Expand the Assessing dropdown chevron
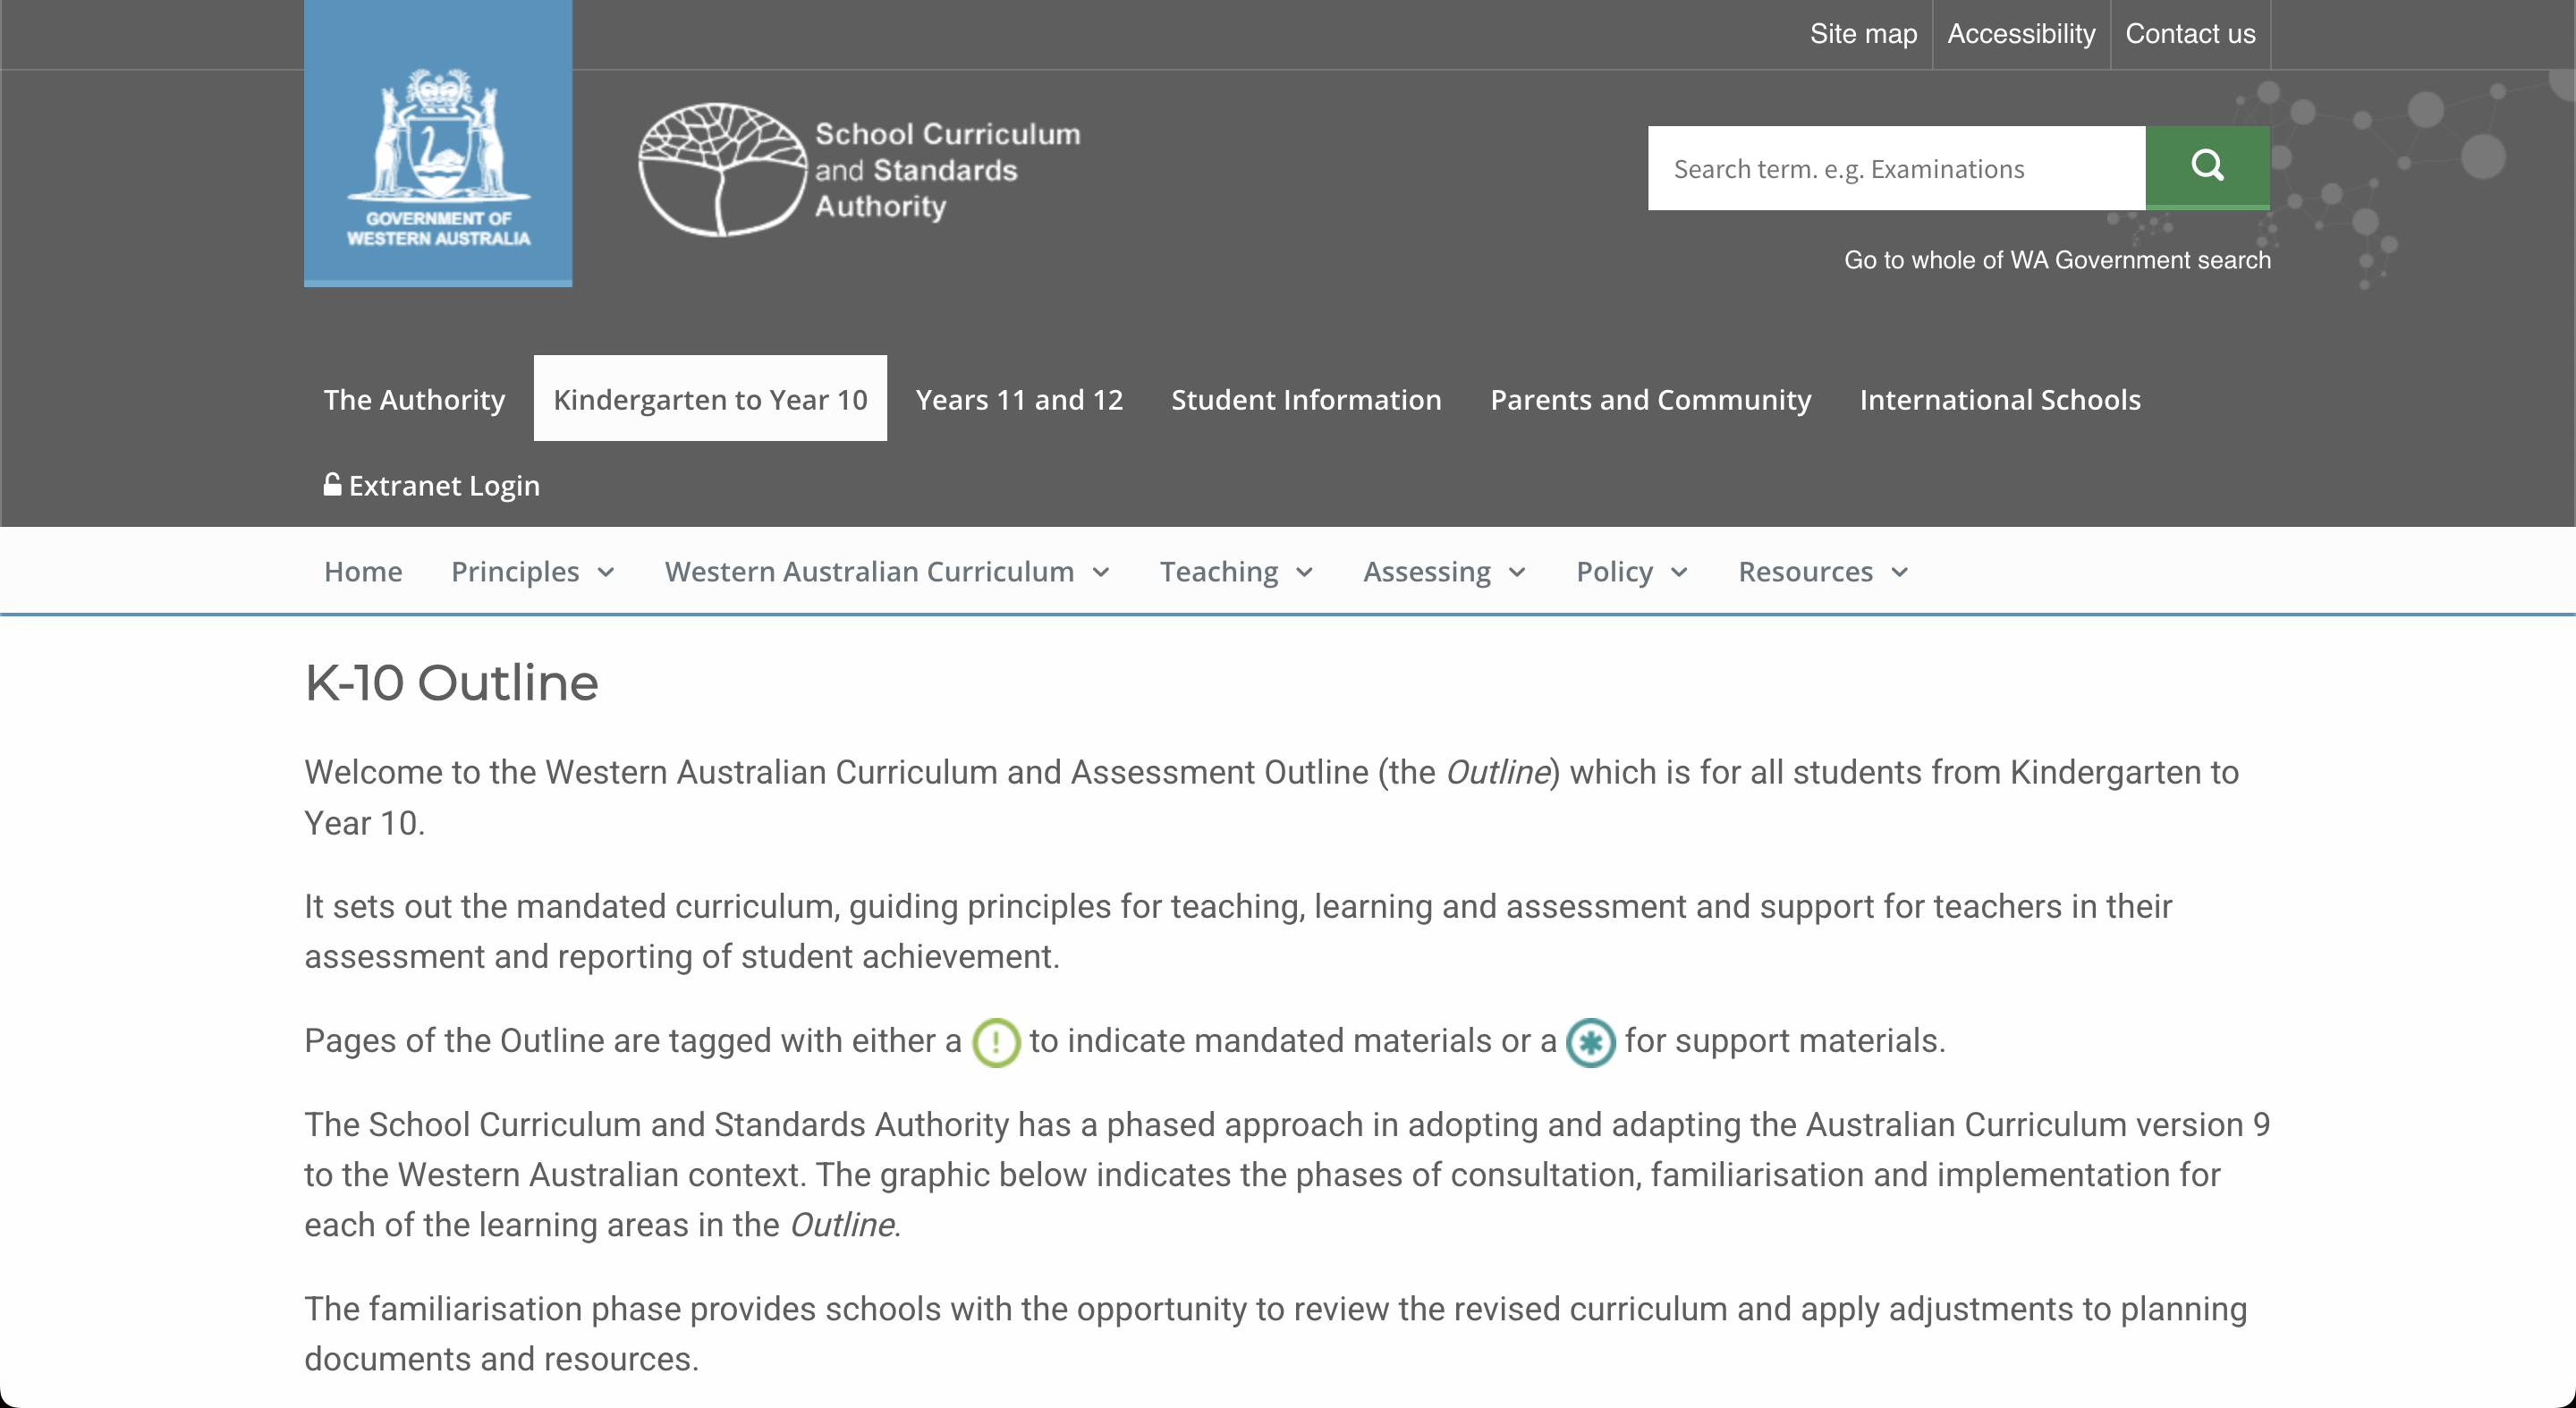 (1517, 572)
